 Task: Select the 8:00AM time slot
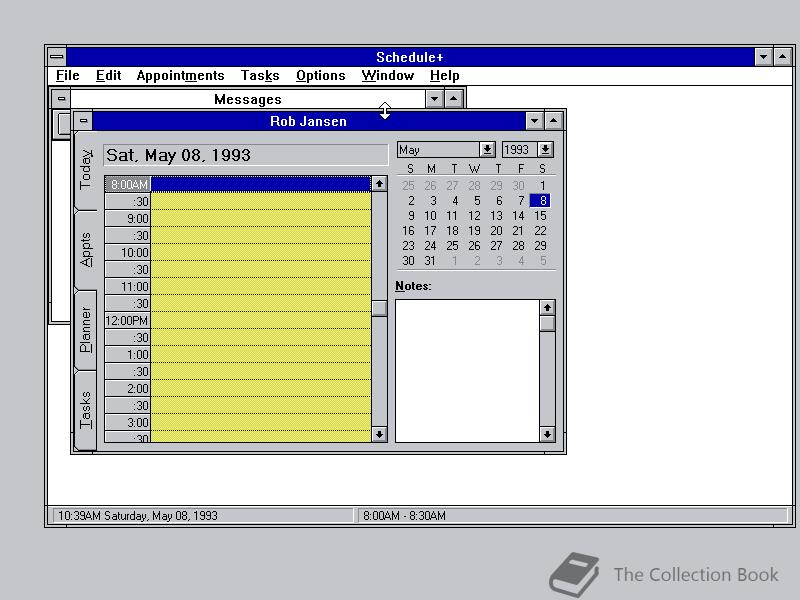pyautogui.click(x=238, y=184)
